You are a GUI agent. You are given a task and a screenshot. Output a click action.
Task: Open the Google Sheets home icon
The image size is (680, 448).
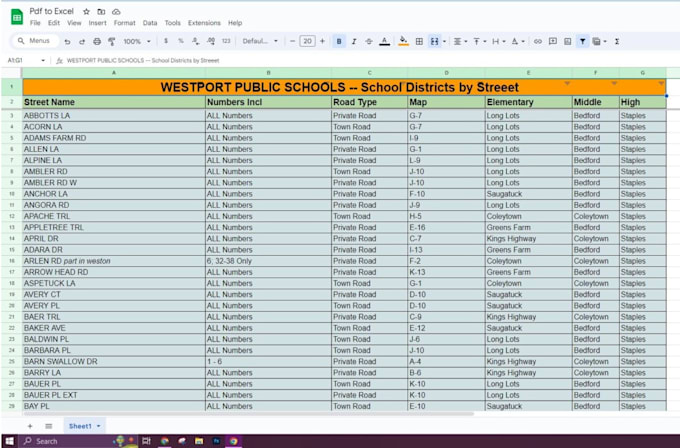(17, 17)
